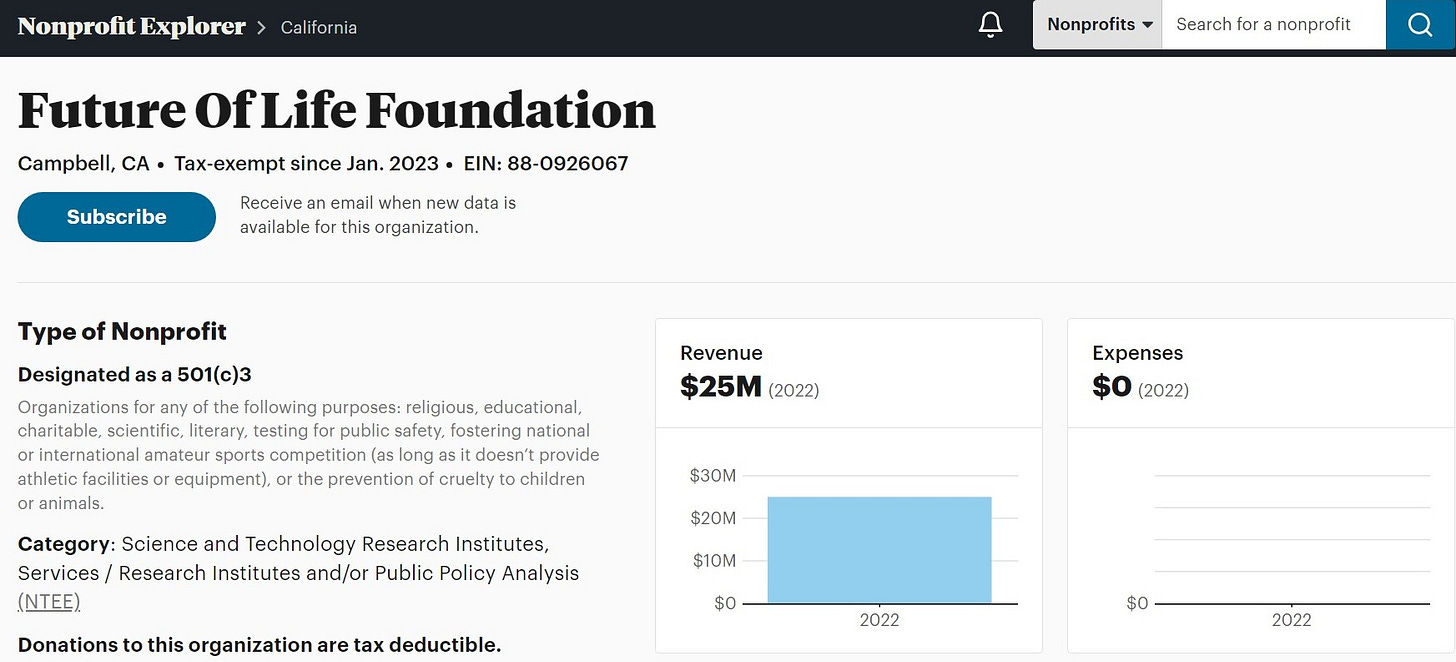Click the Revenue card title

pyautogui.click(x=721, y=353)
